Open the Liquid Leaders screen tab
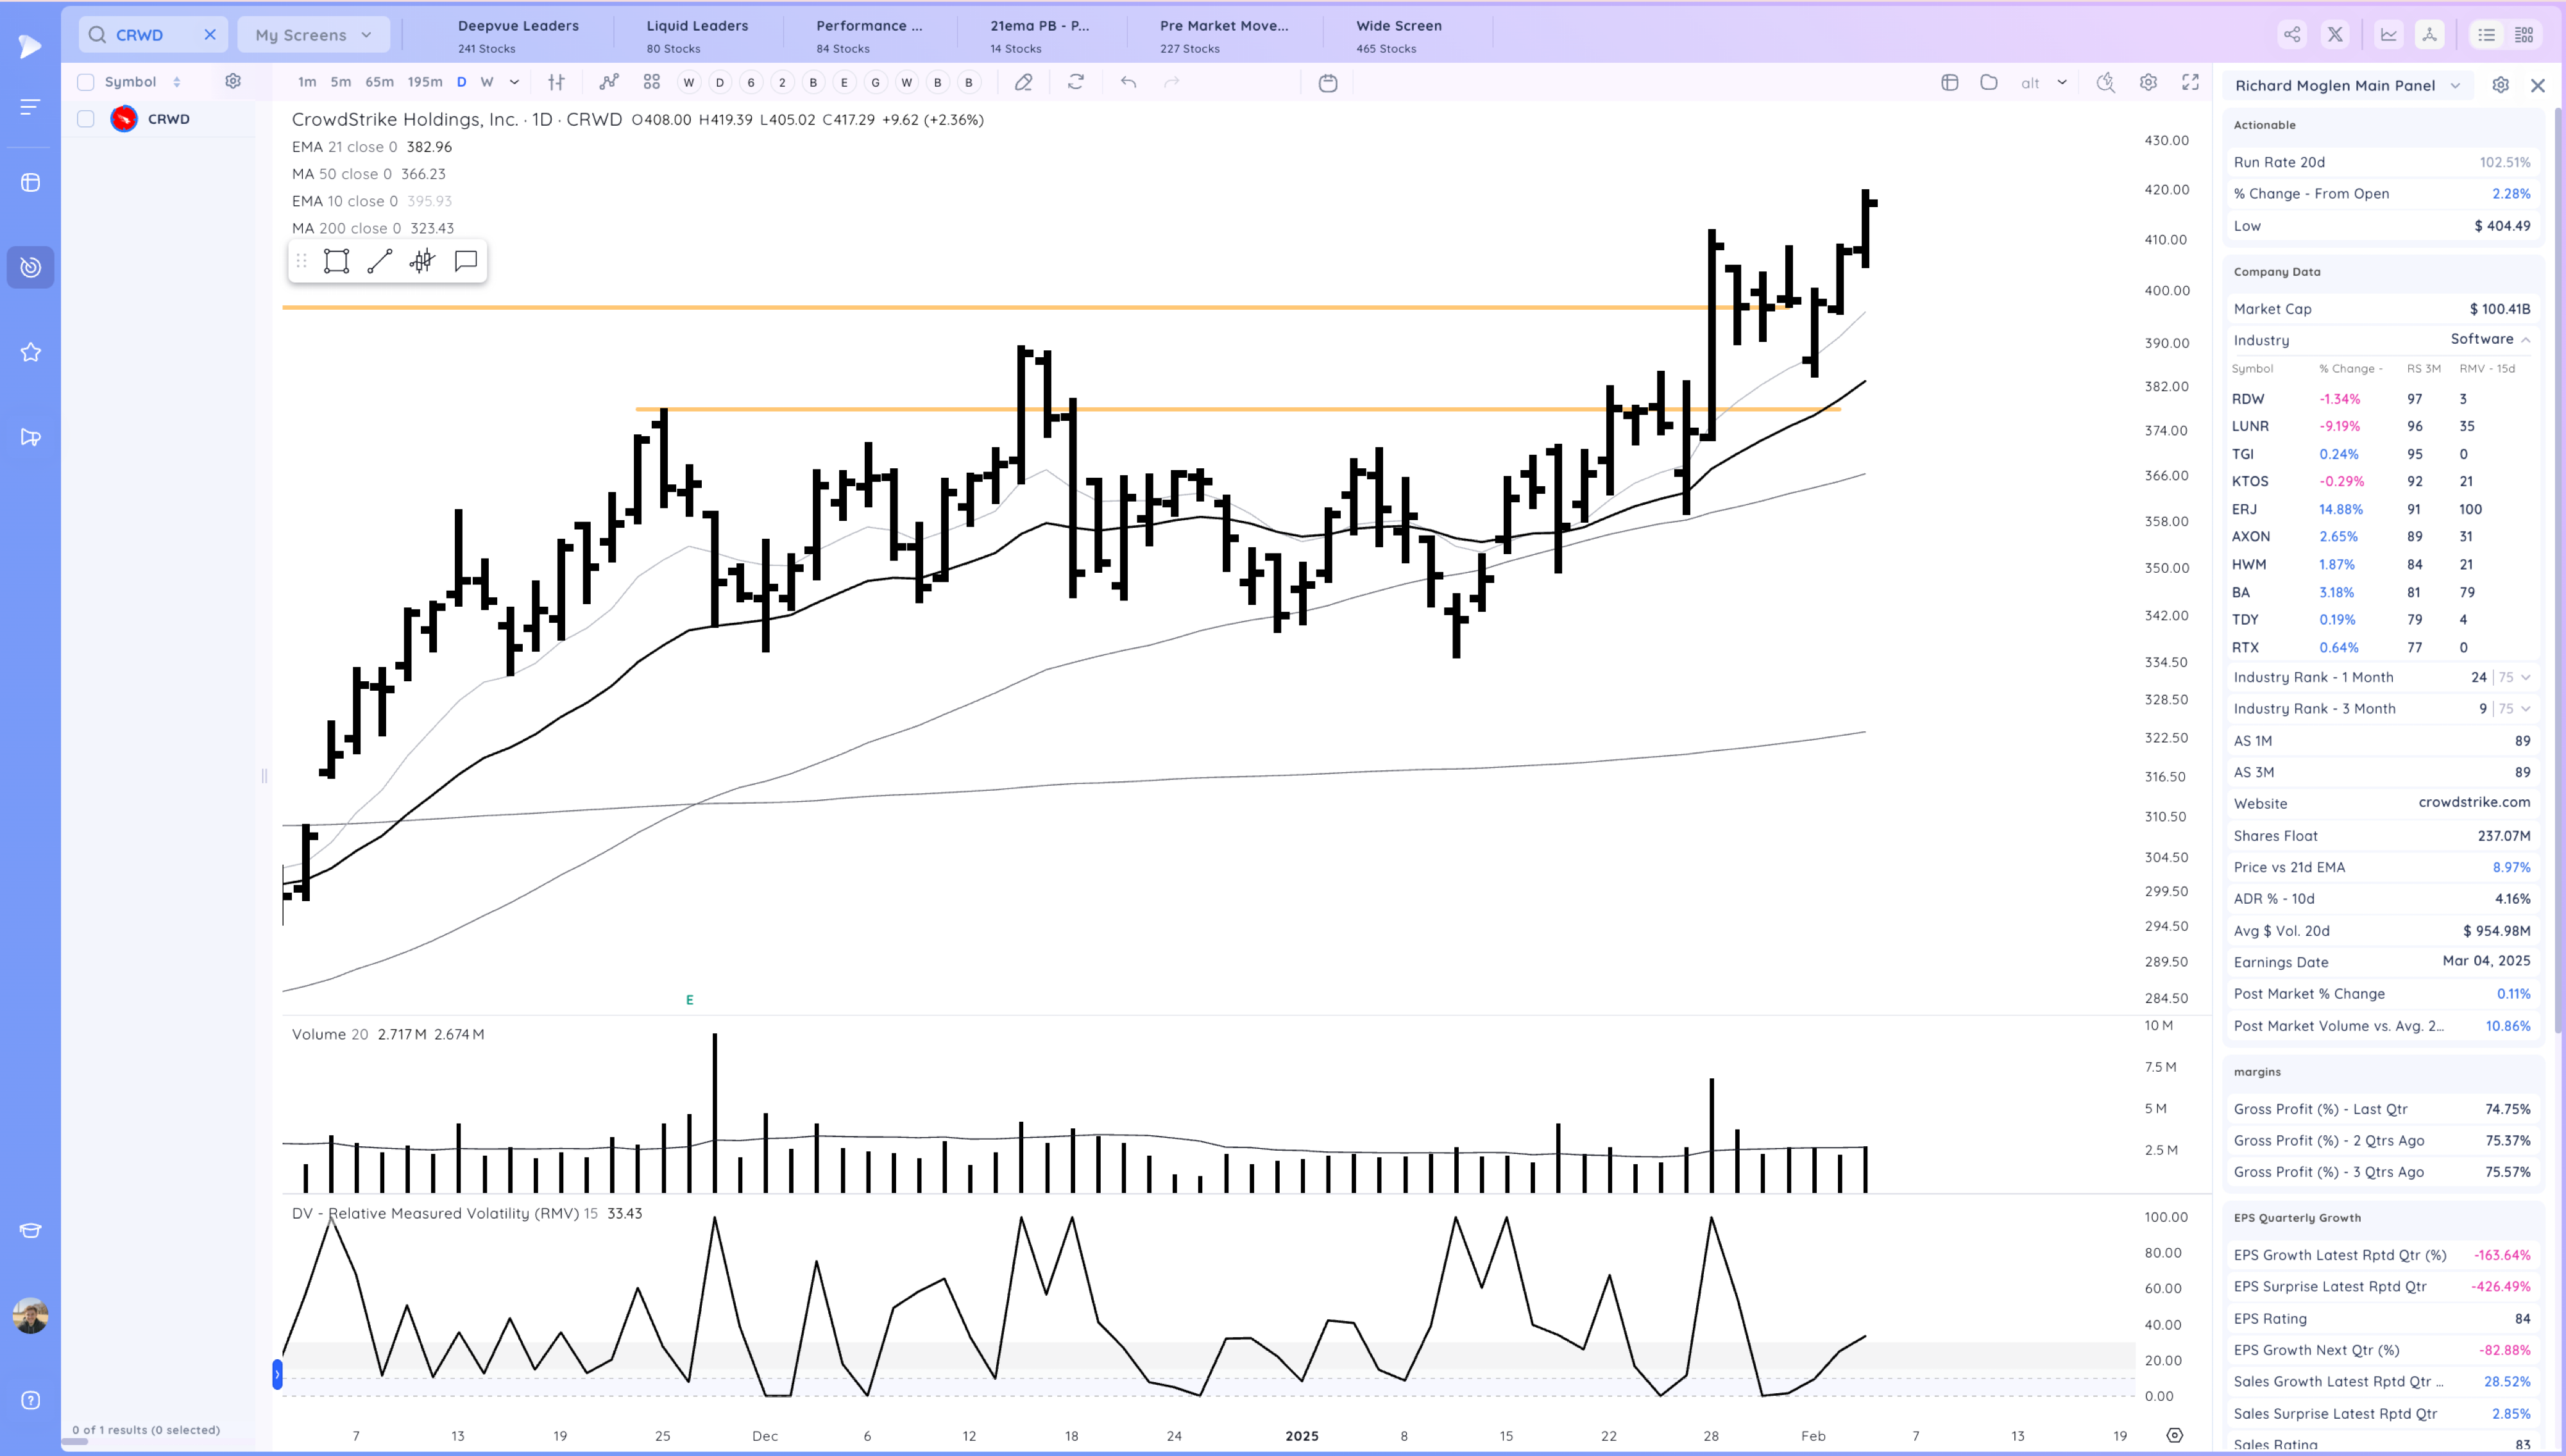This screenshot has width=2566, height=1456. click(696, 35)
